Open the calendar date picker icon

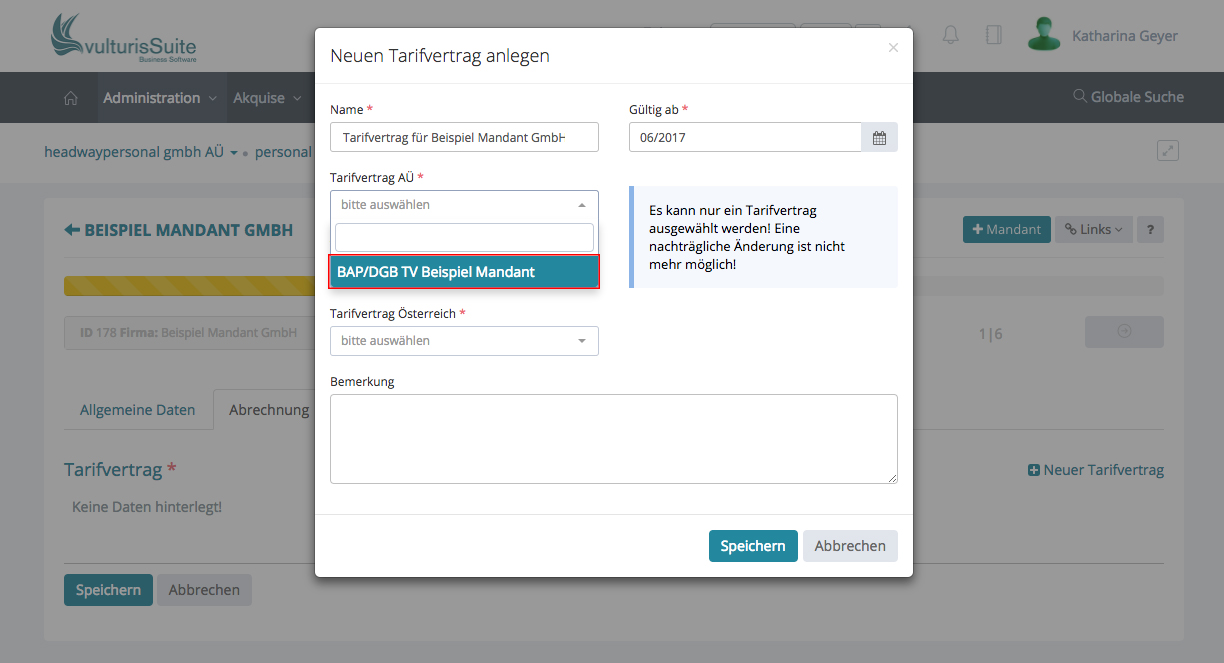pyautogui.click(x=879, y=137)
